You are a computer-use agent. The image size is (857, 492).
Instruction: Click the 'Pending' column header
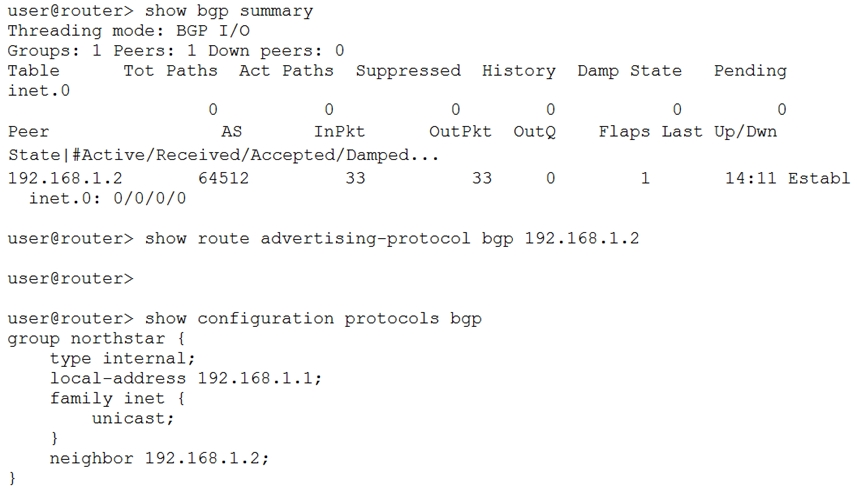click(750, 71)
